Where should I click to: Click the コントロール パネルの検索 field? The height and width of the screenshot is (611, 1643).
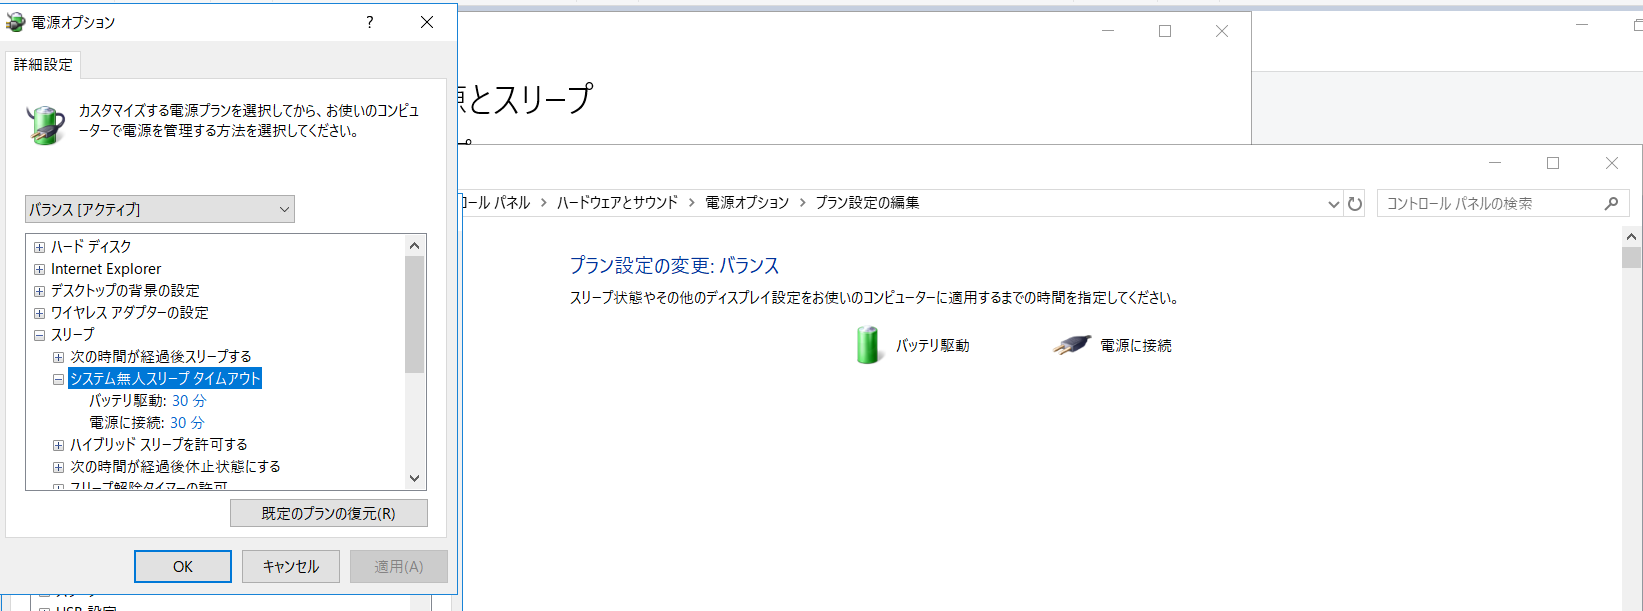1503,204
